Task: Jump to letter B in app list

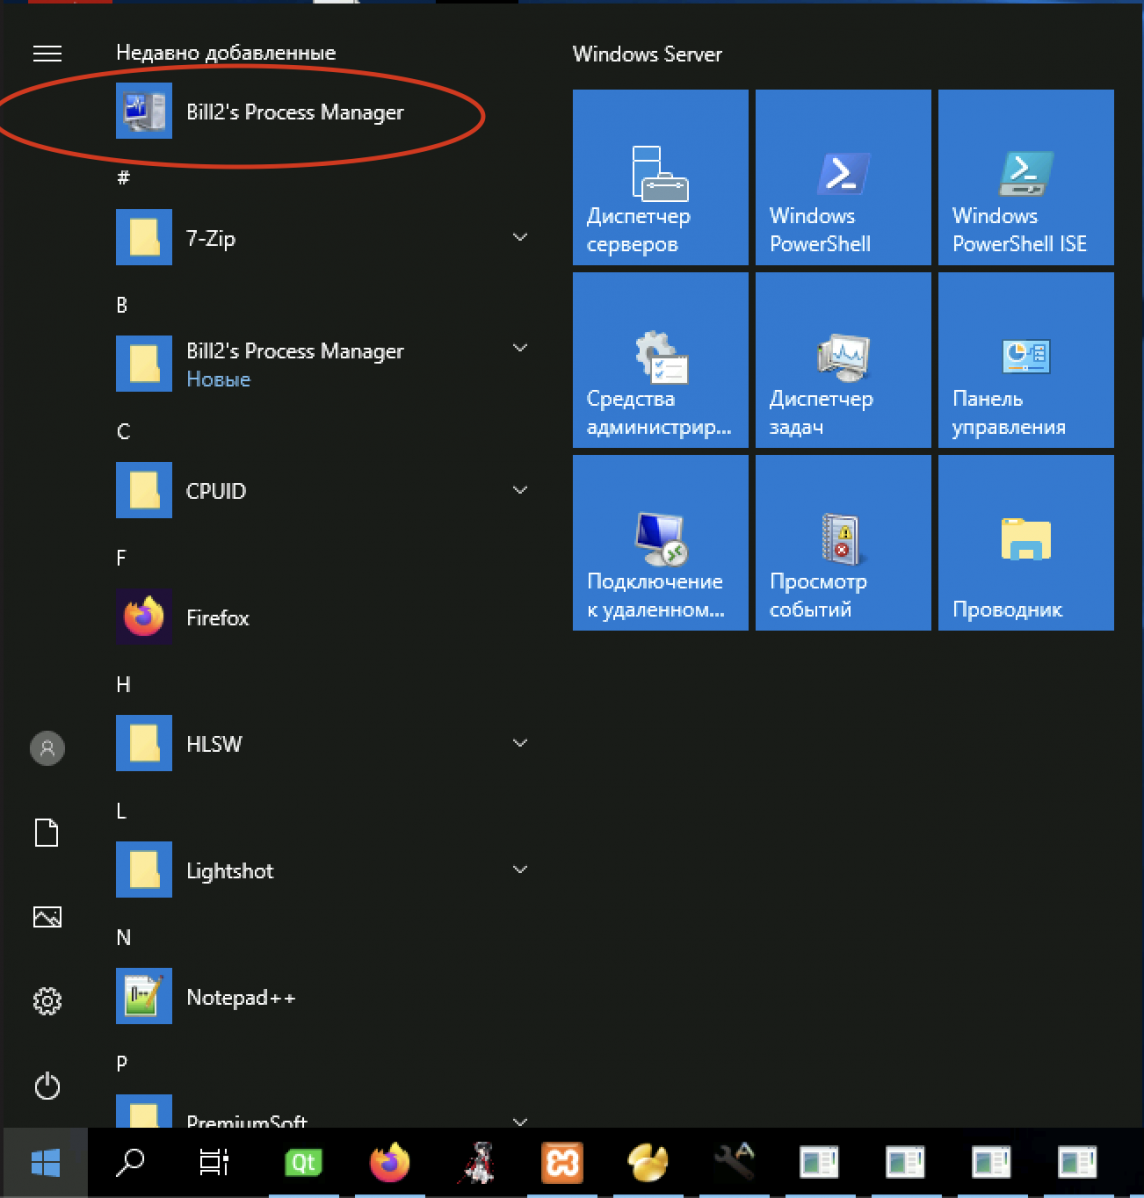Action: (x=122, y=305)
